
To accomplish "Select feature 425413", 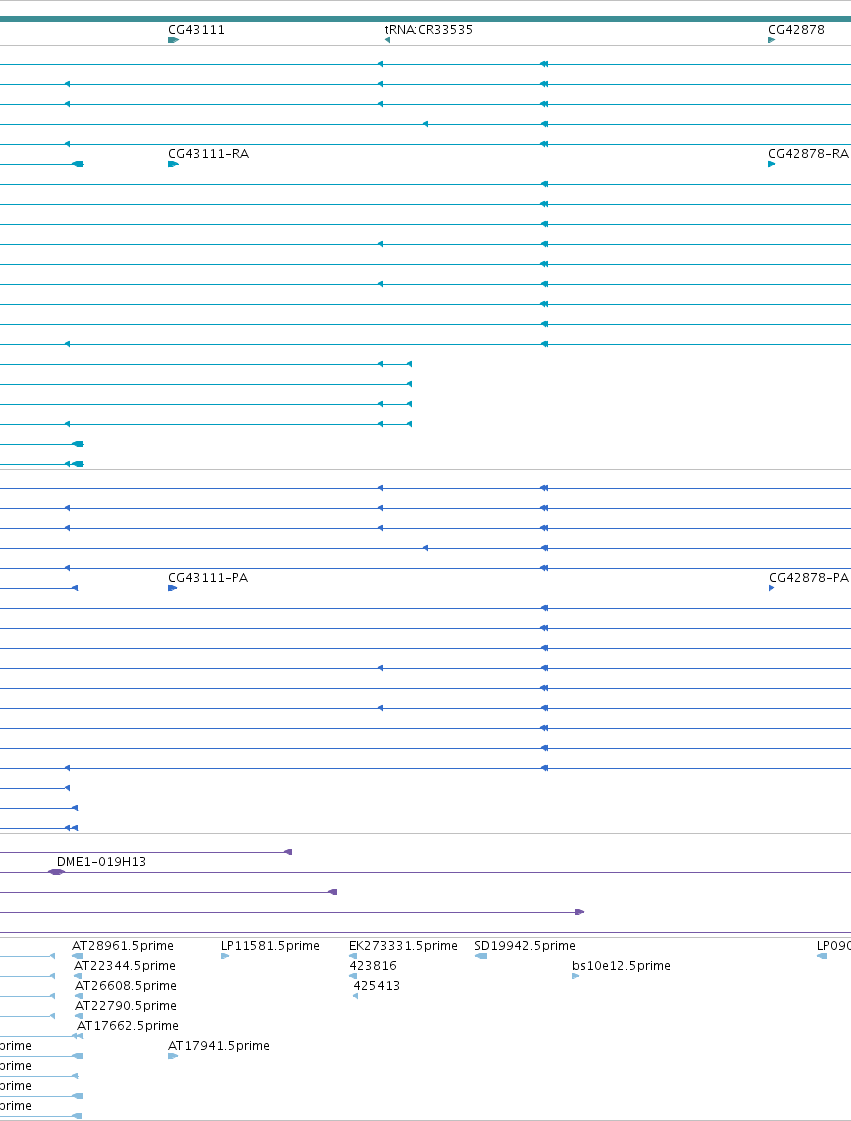I will 376,986.
